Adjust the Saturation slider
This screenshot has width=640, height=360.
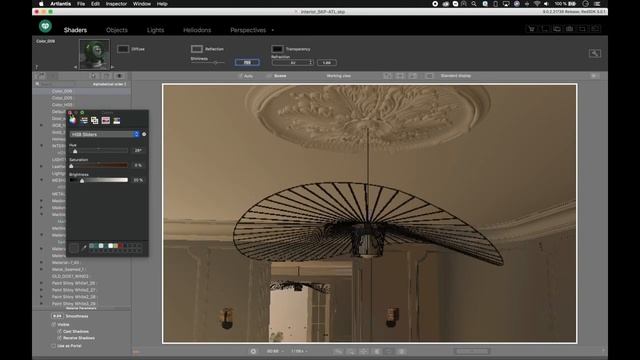pos(98,165)
